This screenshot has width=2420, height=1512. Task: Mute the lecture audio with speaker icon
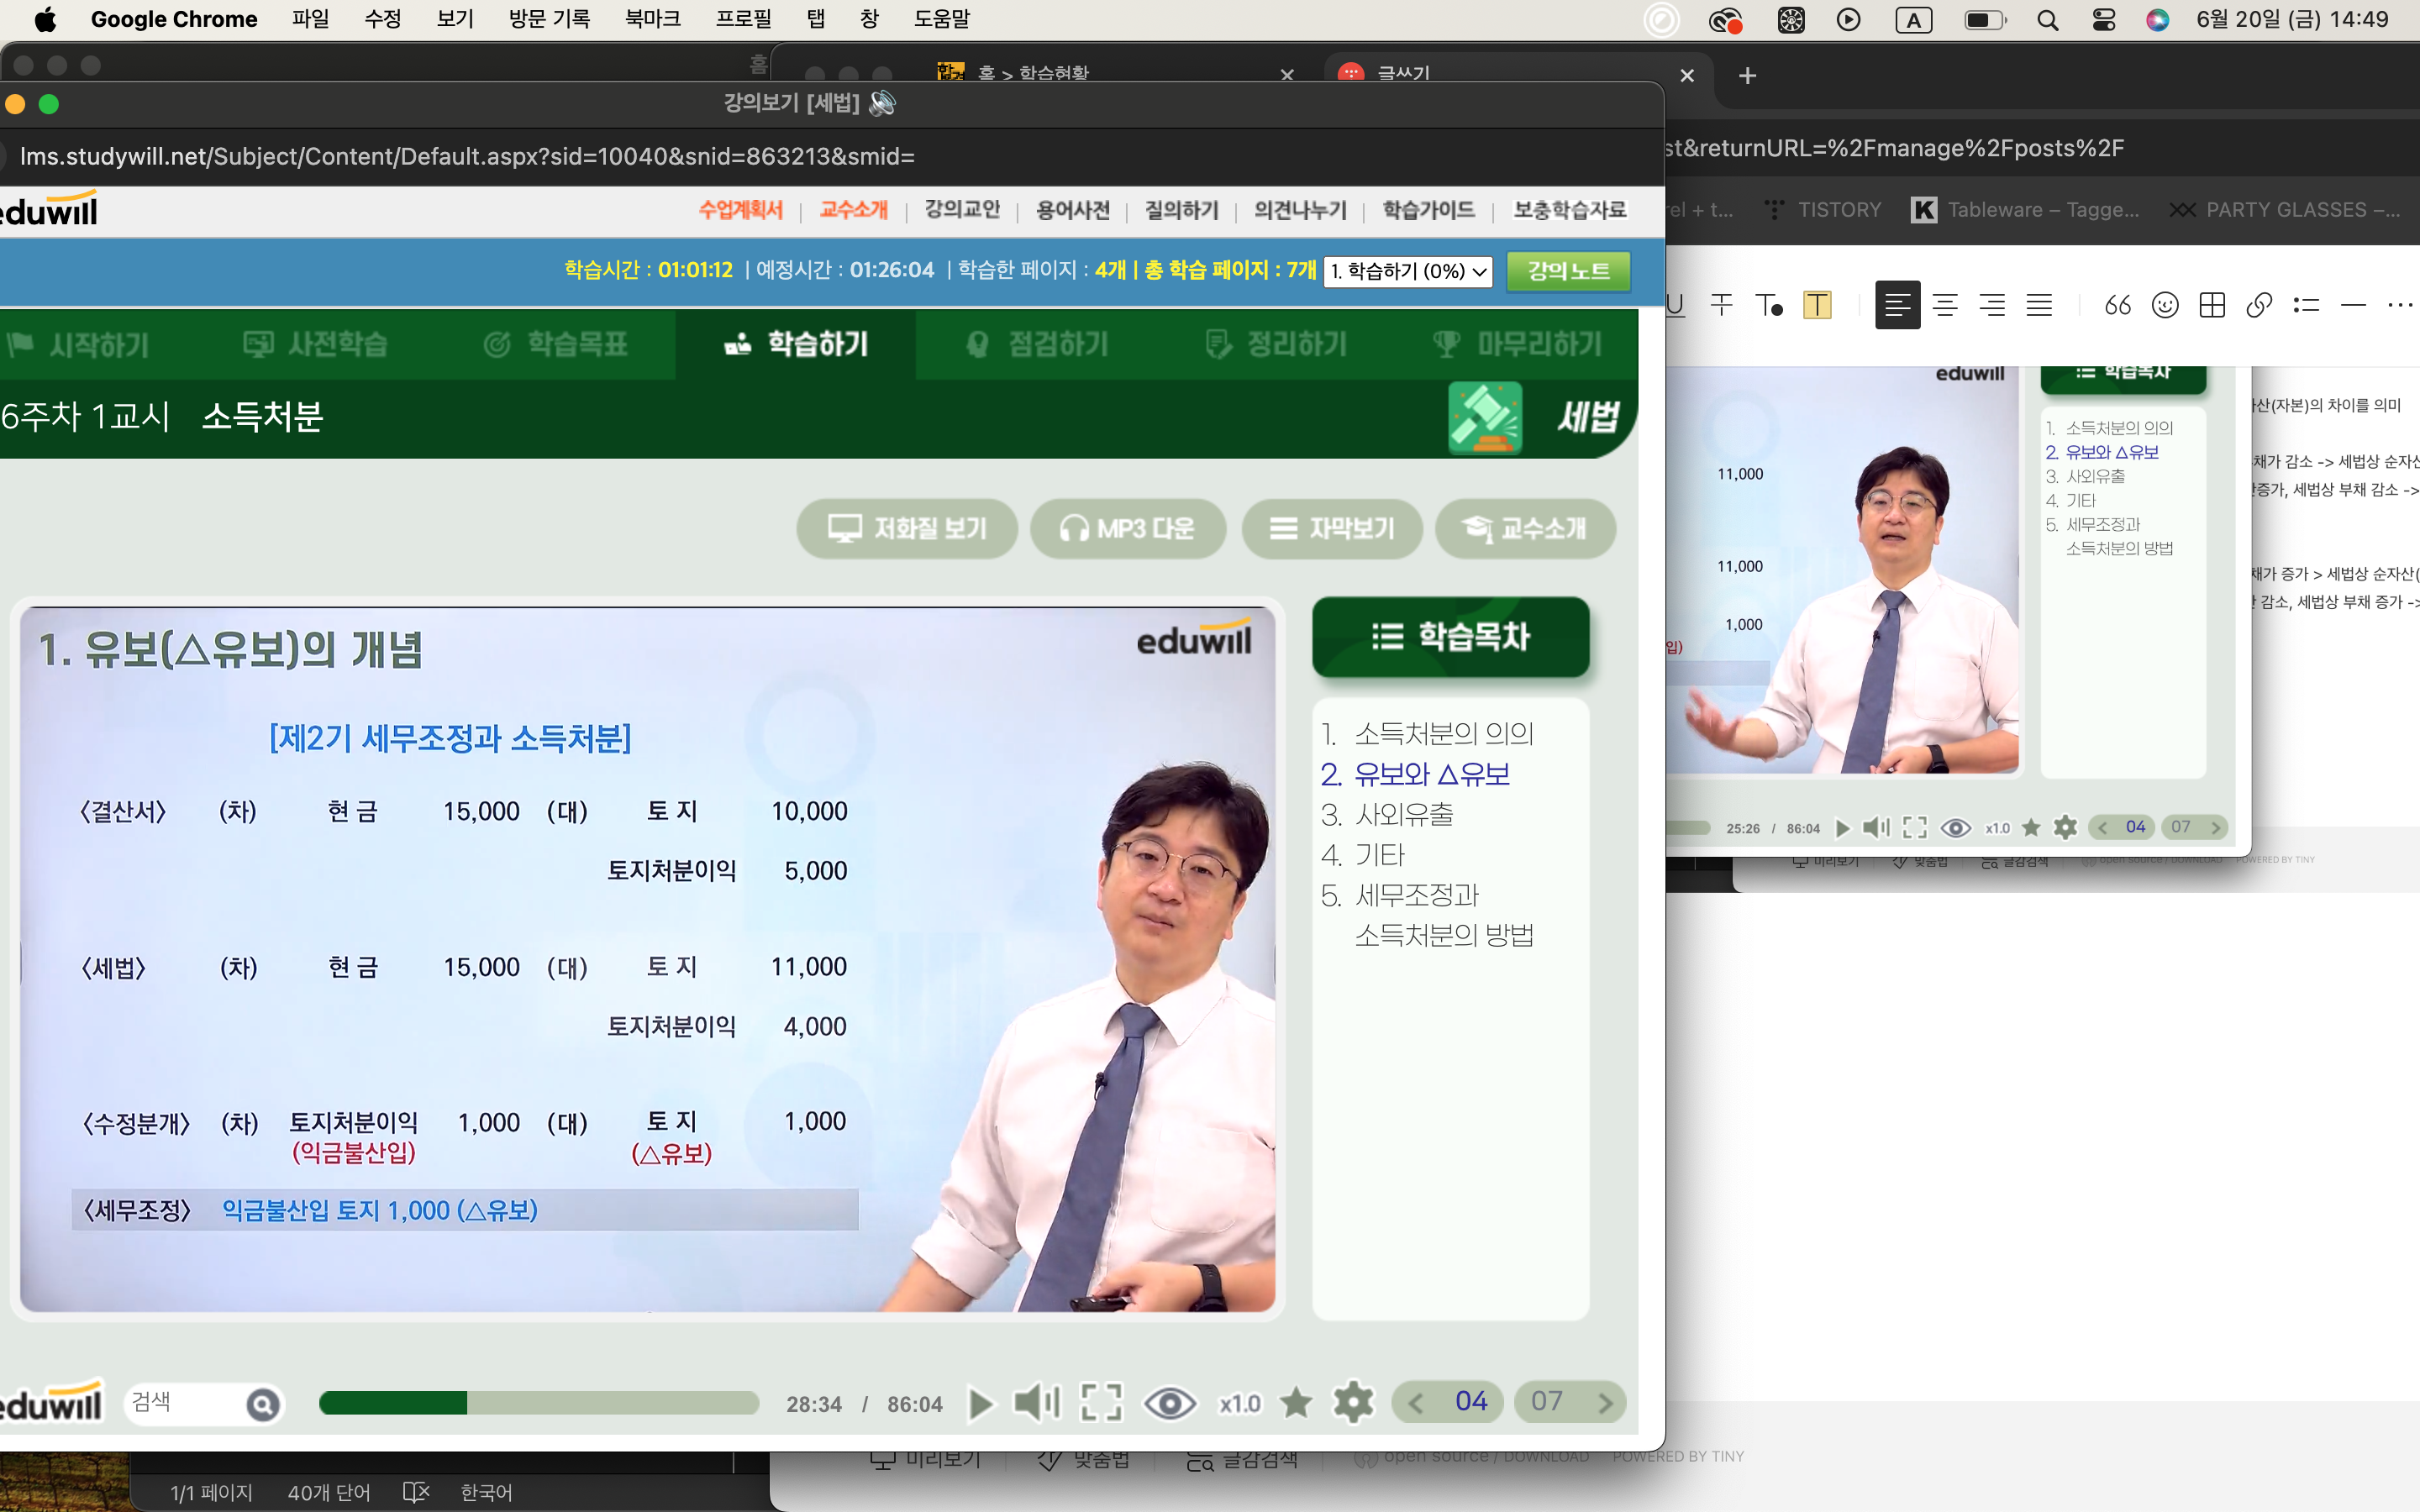pos(1036,1403)
